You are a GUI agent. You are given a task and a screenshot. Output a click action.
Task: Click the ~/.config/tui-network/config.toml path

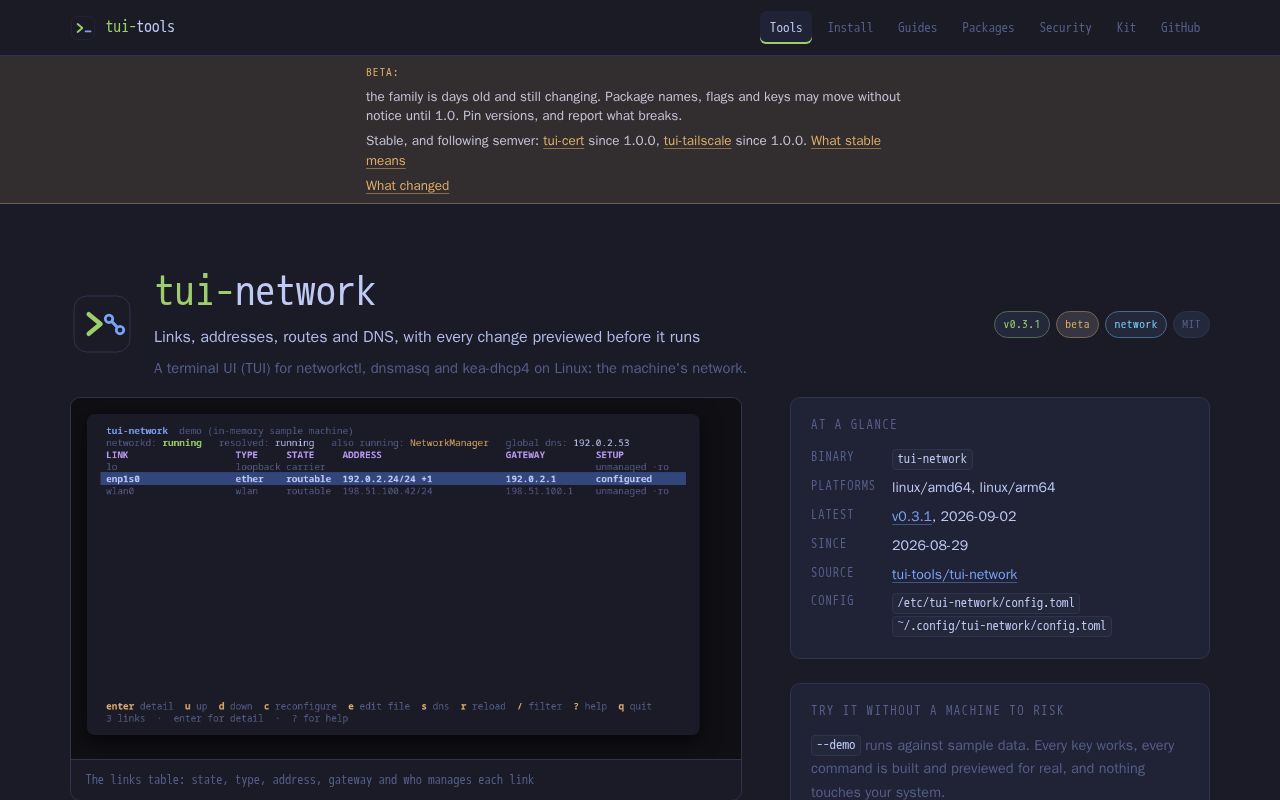pyautogui.click(x=1002, y=626)
